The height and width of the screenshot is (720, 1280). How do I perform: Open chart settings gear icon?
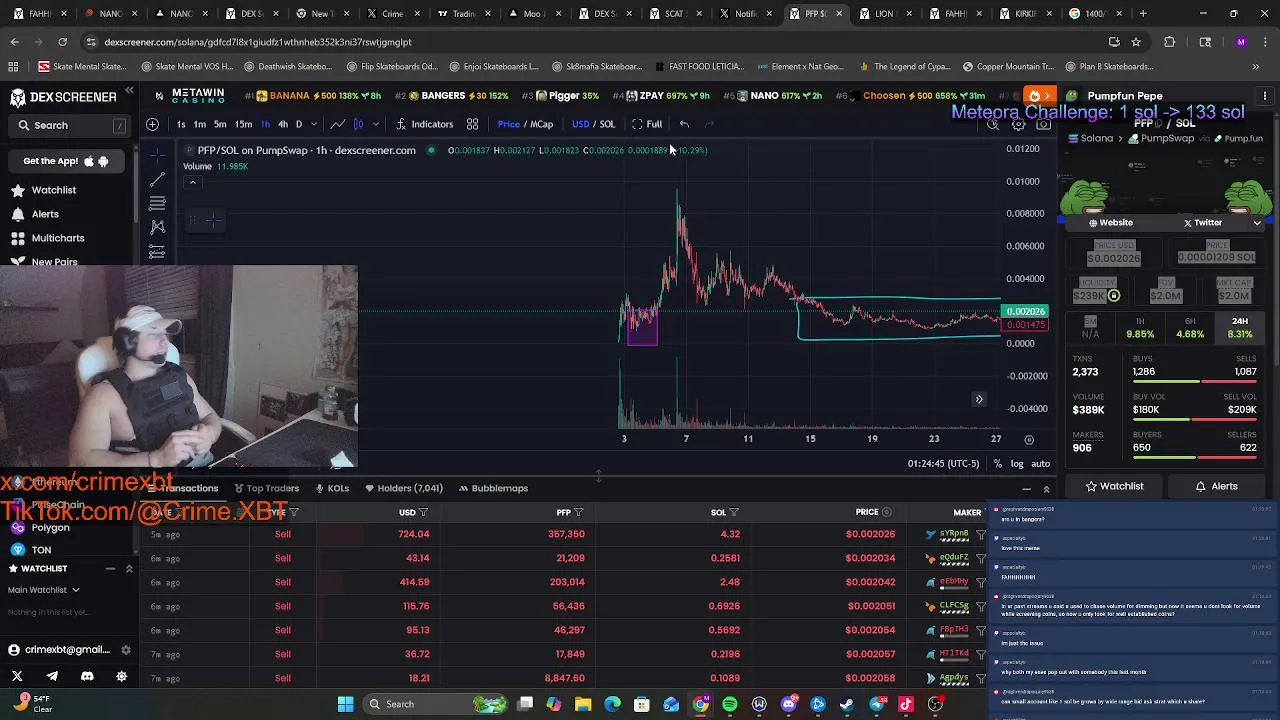(1018, 125)
